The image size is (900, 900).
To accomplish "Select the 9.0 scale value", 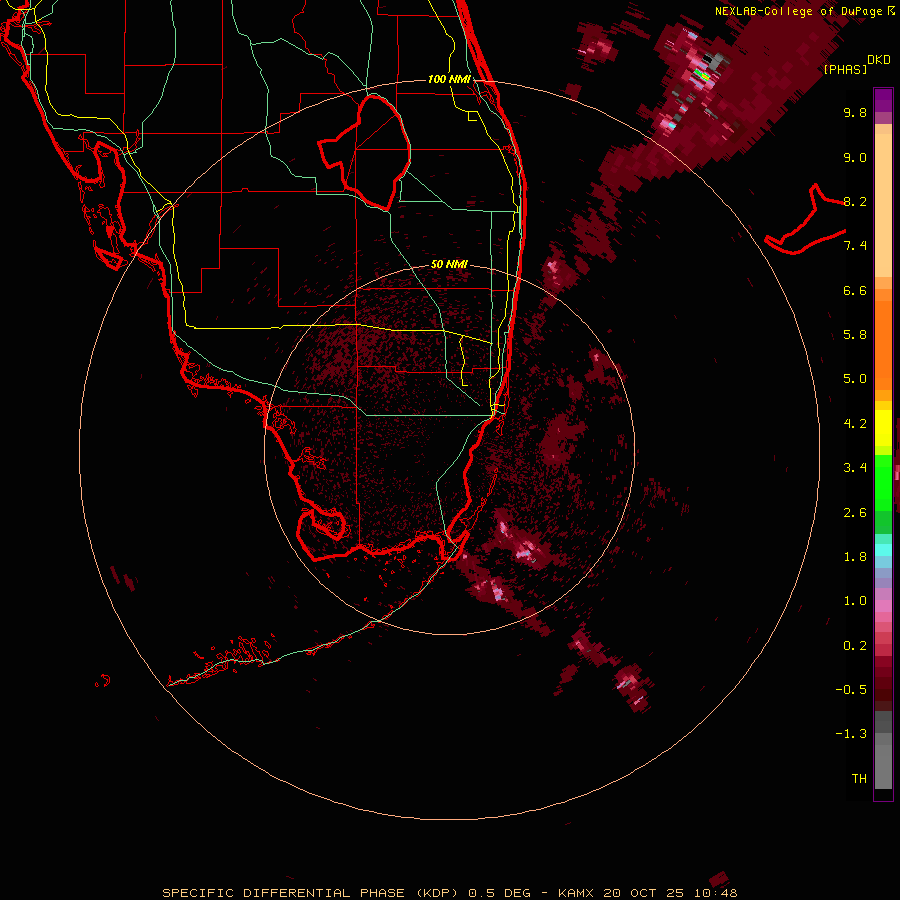I will coord(855,157).
